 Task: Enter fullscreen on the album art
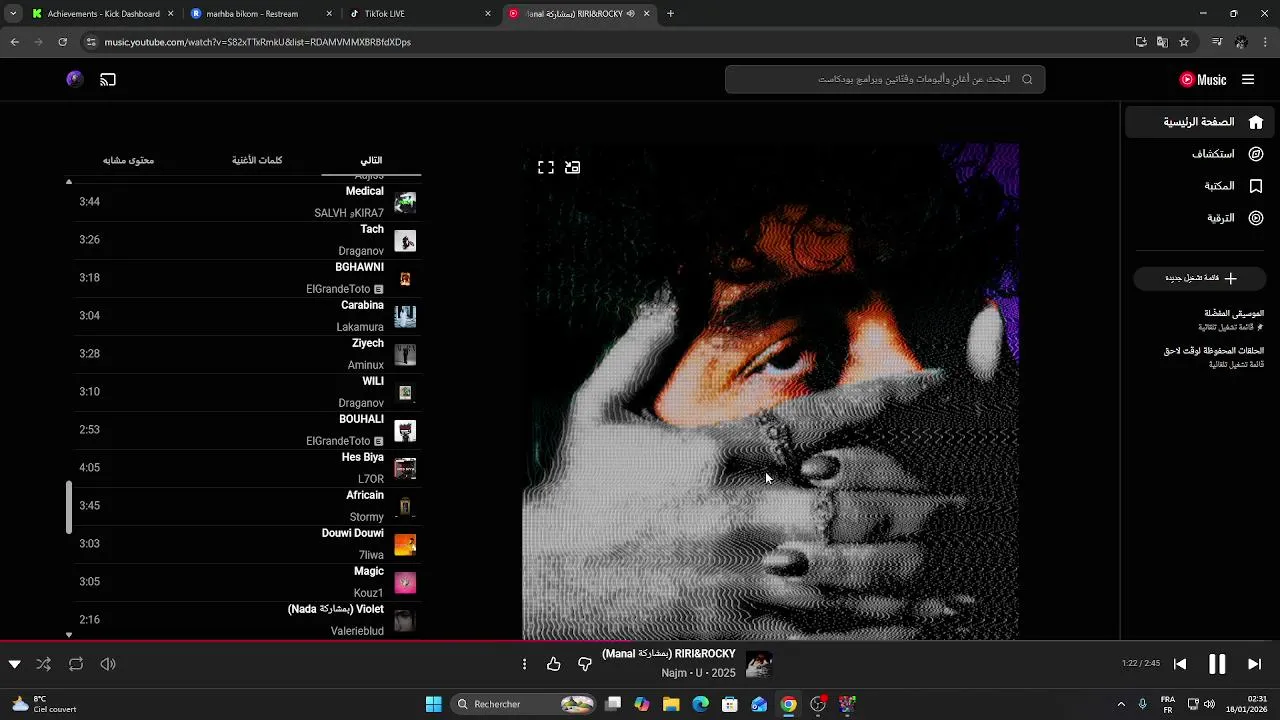coord(546,168)
